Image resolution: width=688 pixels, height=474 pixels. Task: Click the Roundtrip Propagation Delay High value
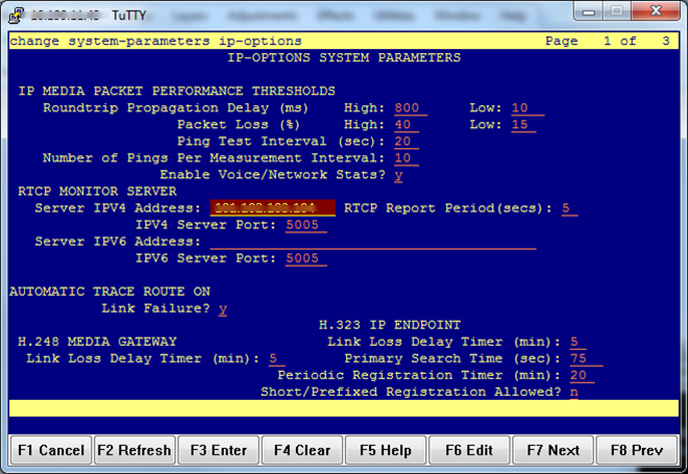coord(410,108)
